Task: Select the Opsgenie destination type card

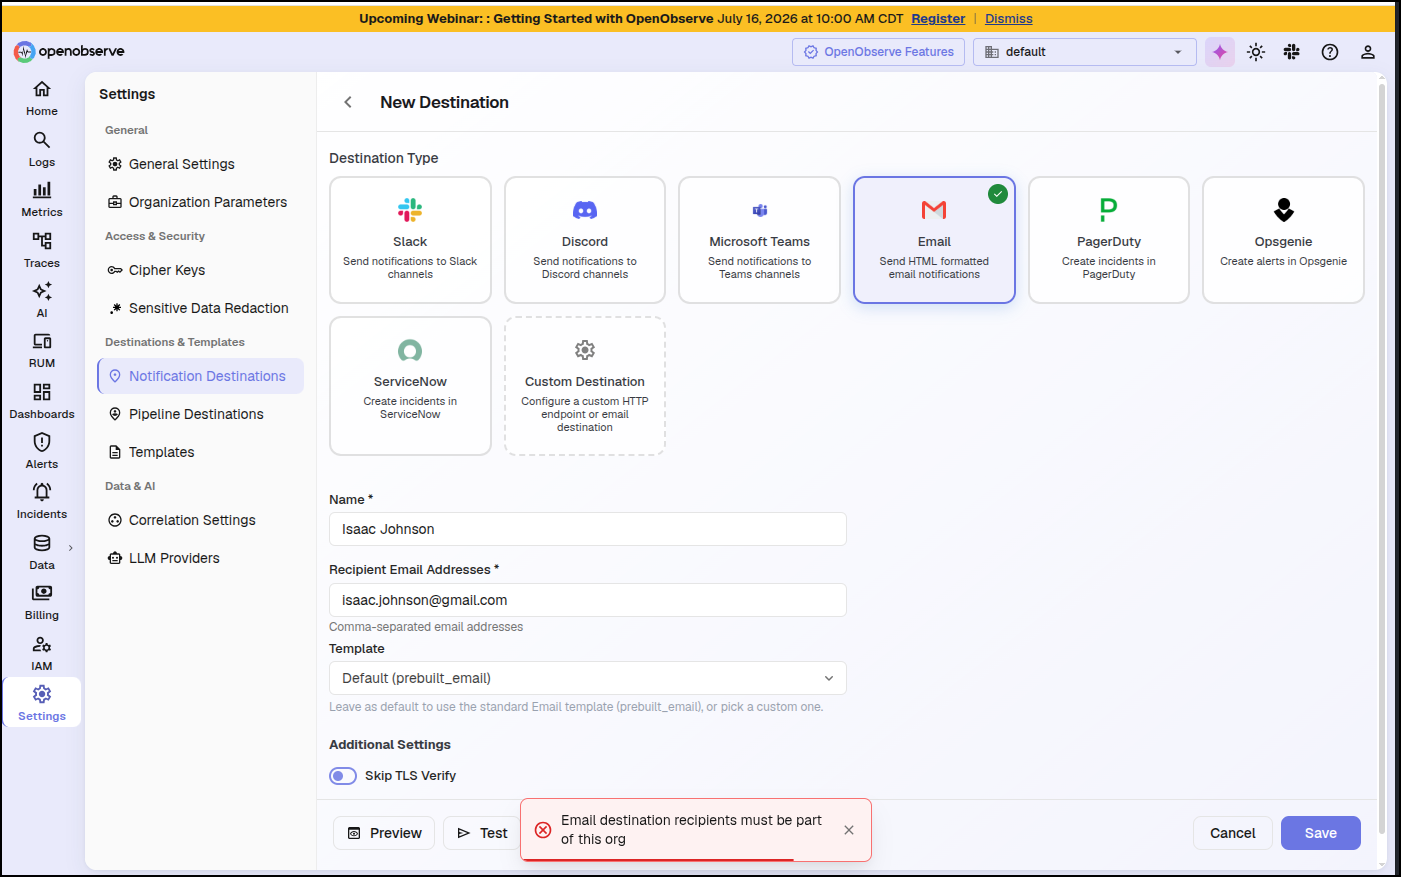Action: [1283, 240]
